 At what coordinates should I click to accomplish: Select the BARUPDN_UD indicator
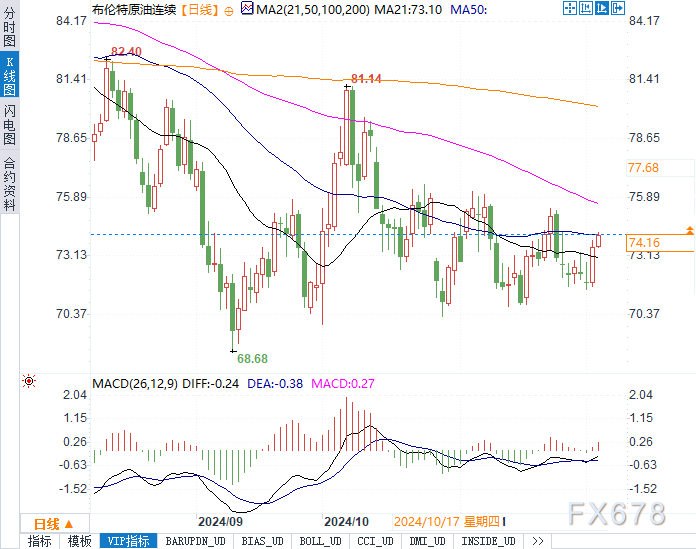pos(196,541)
